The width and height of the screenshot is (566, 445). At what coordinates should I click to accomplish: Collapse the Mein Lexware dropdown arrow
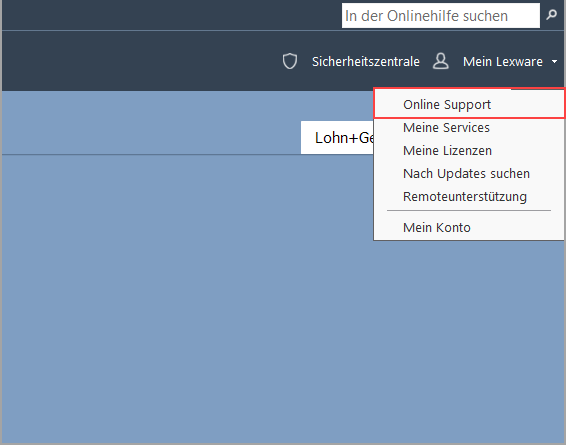[554, 62]
